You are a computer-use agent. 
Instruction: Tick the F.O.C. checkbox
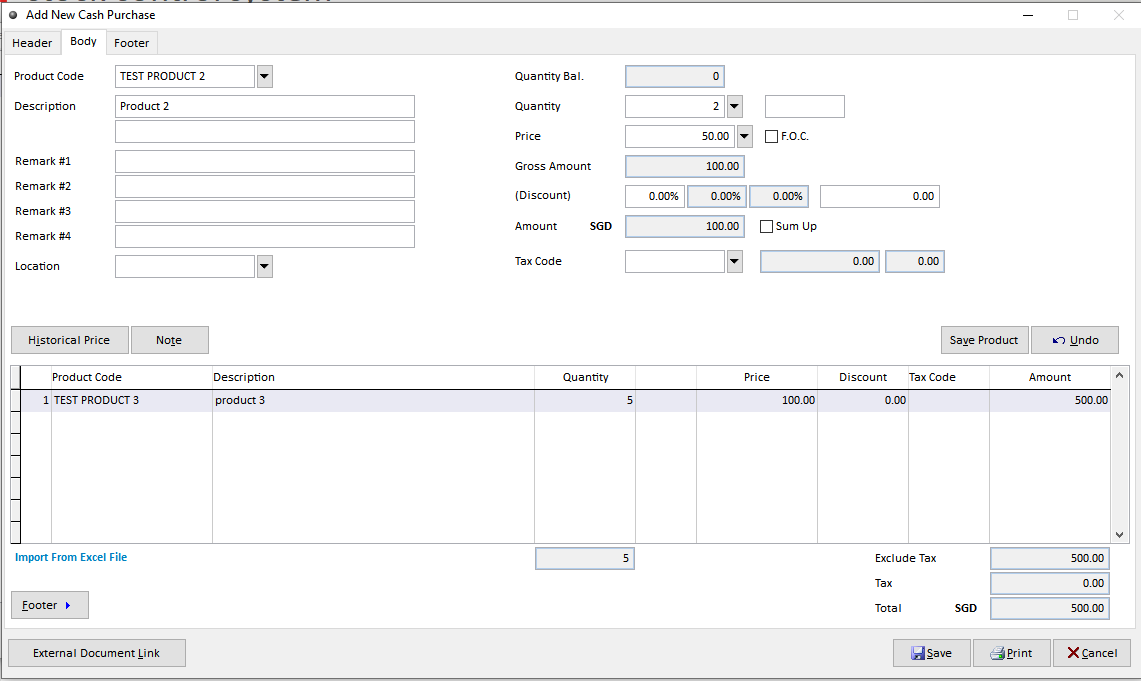pos(771,136)
